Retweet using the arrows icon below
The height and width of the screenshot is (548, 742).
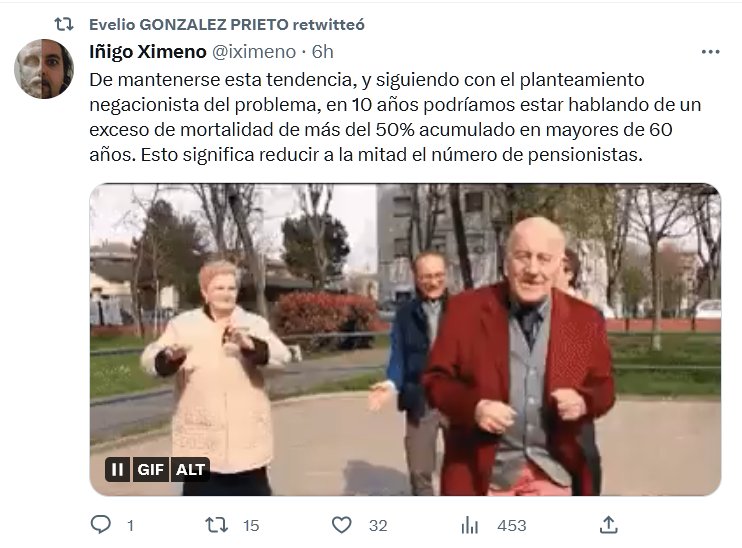(217, 525)
